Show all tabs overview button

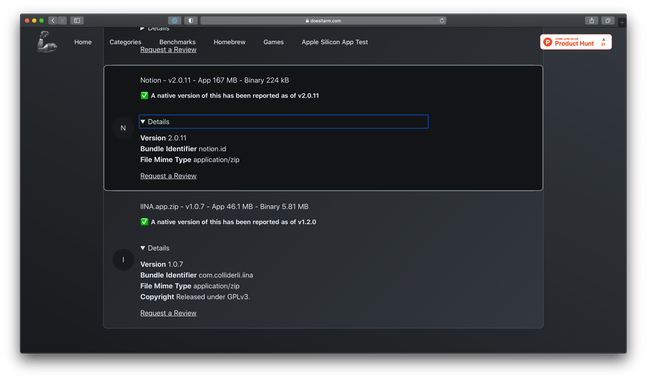coord(608,20)
